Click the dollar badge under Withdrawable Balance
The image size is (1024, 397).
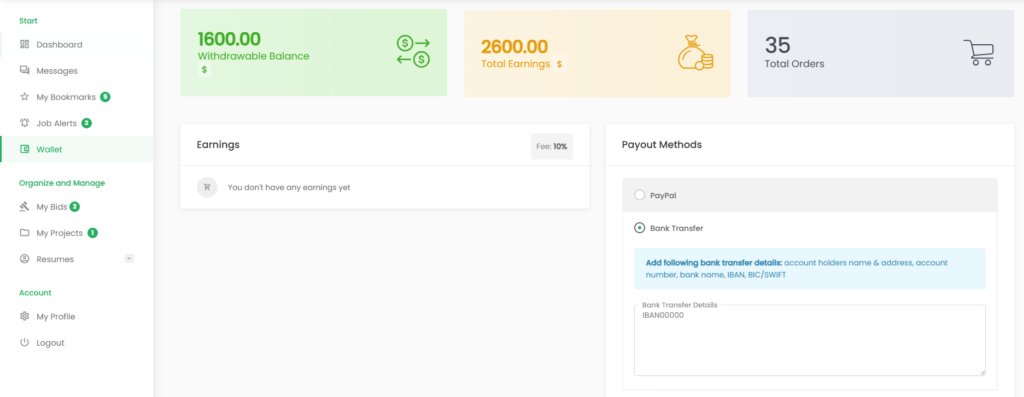tap(204, 70)
